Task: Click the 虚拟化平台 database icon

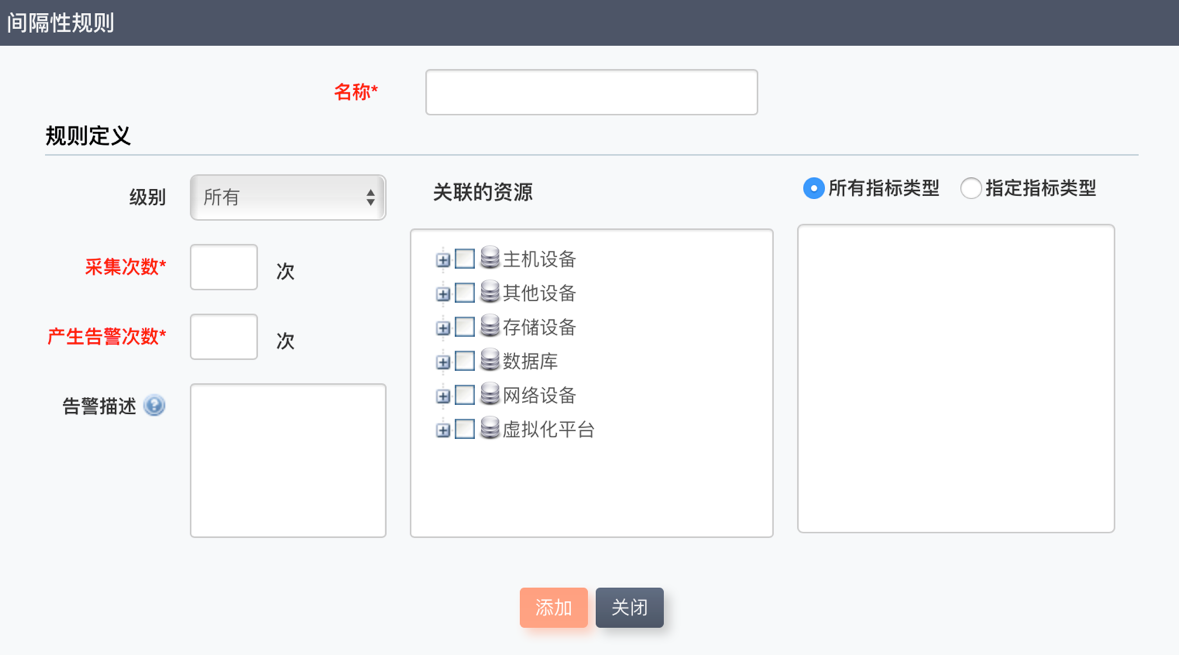Action: click(489, 429)
